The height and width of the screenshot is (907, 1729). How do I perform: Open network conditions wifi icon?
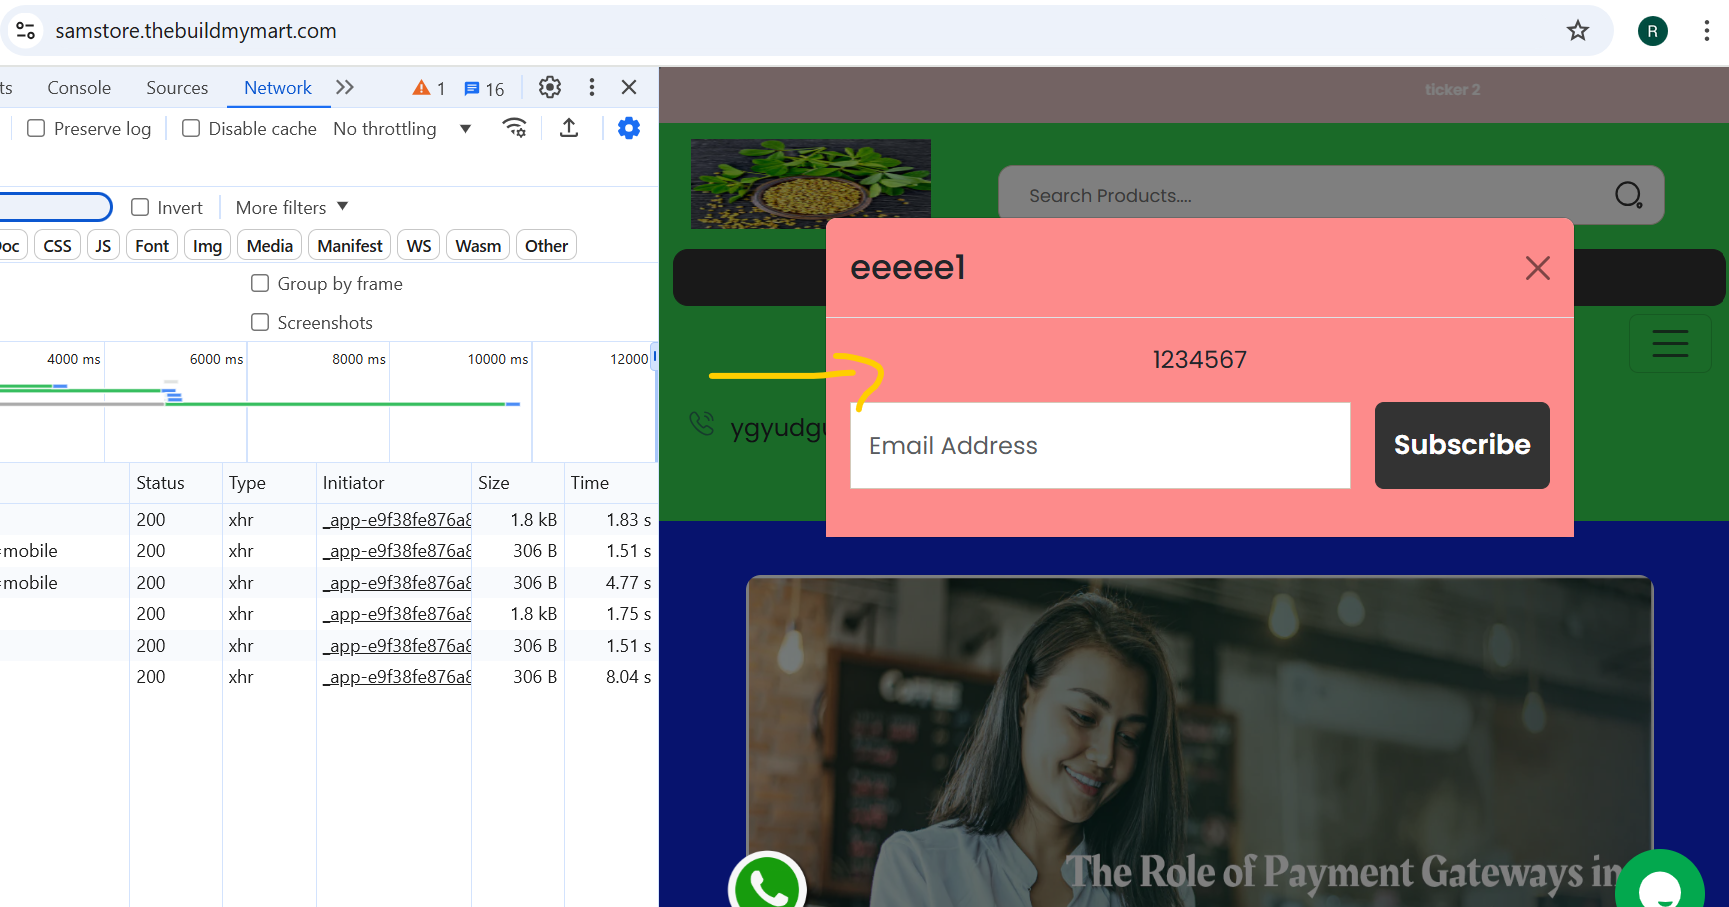click(x=515, y=128)
